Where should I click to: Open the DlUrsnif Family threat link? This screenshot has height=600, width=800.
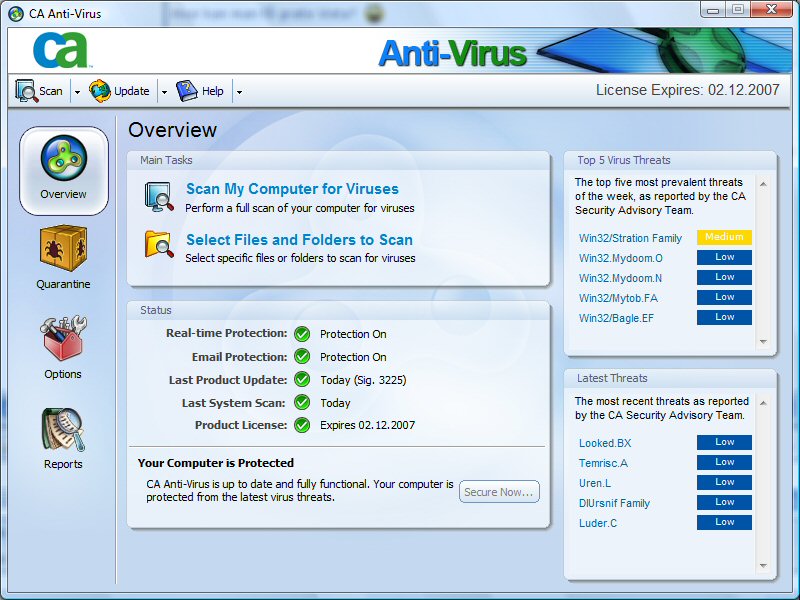(614, 503)
